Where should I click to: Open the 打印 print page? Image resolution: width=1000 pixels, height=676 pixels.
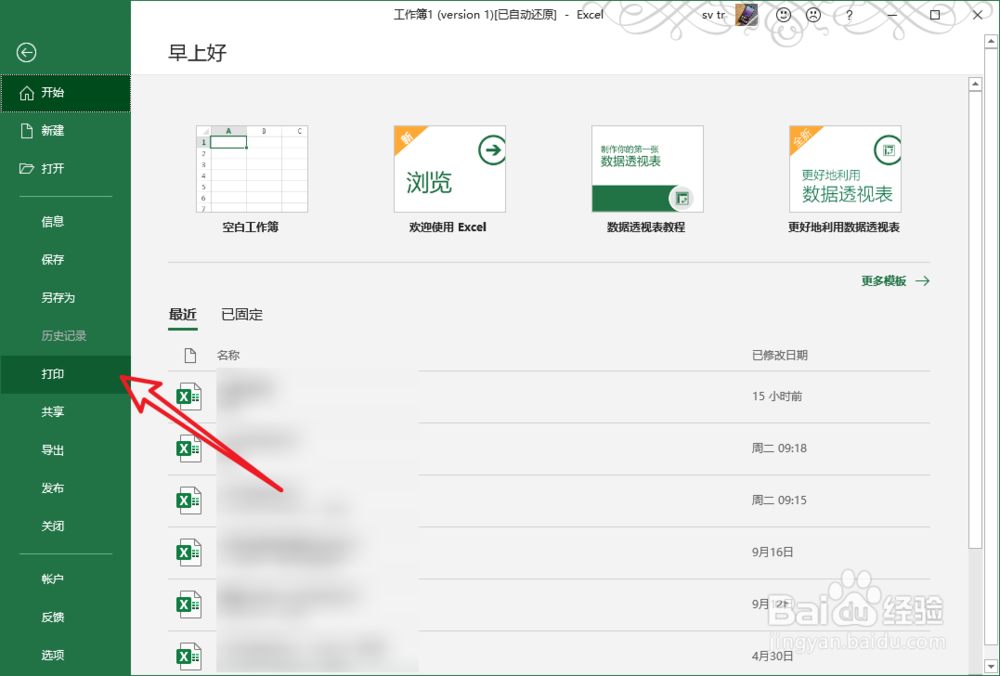tap(65, 374)
